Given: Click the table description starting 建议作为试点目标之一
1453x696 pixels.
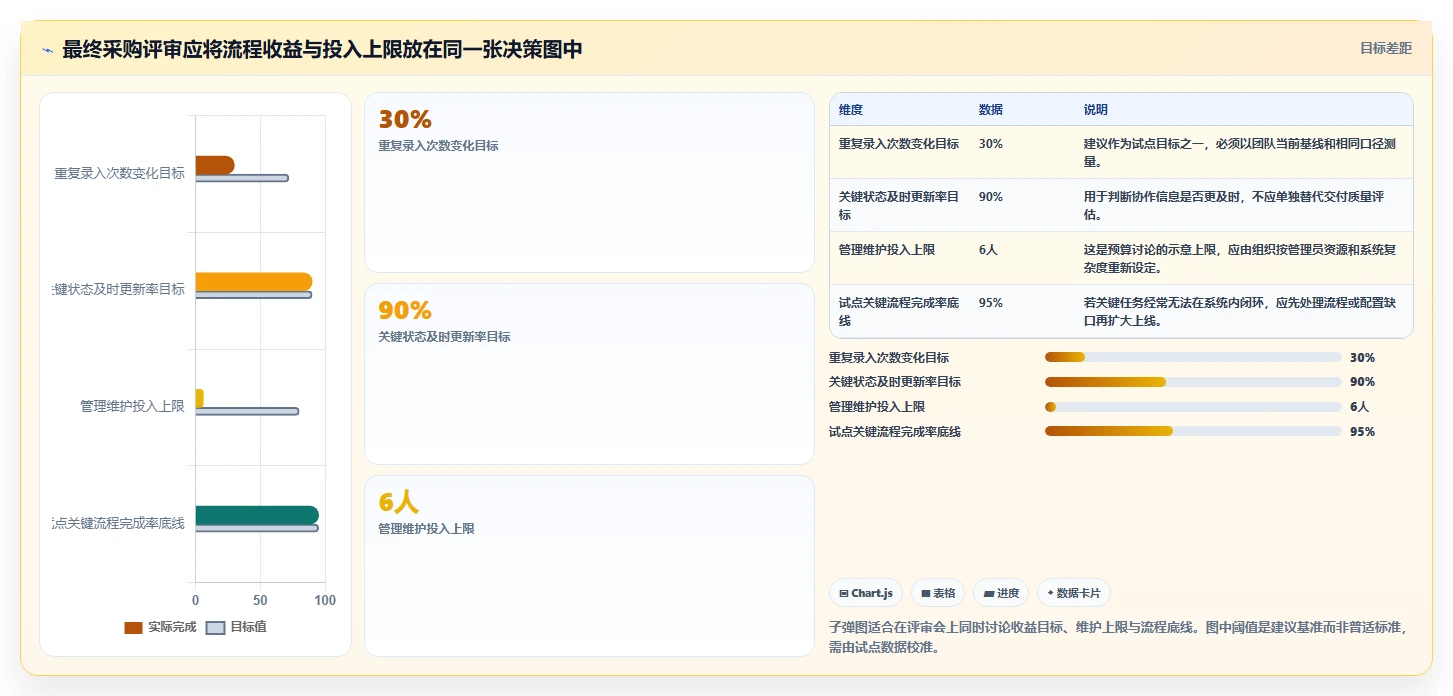Looking at the screenshot, I should (x=1240, y=152).
